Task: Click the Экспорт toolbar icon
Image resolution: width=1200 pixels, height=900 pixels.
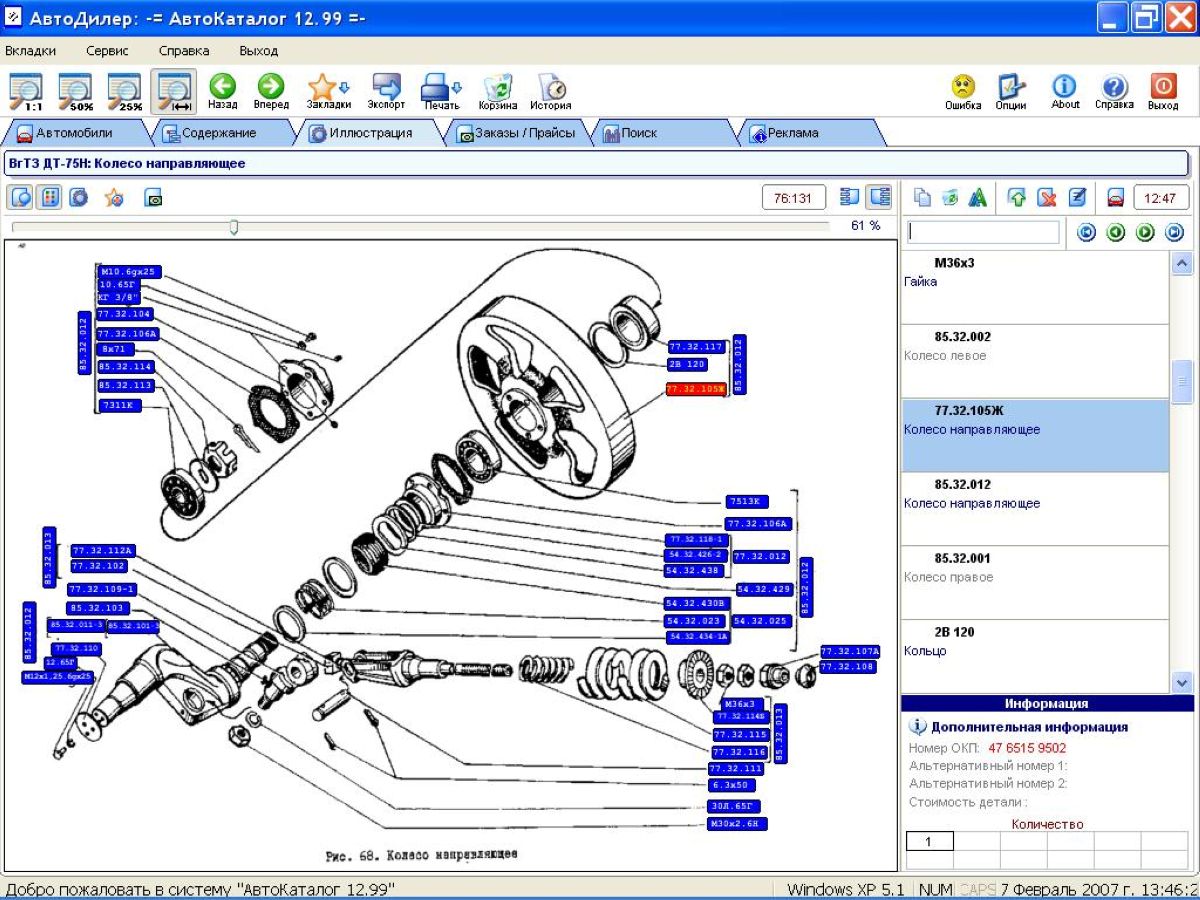Action: [x=386, y=91]
